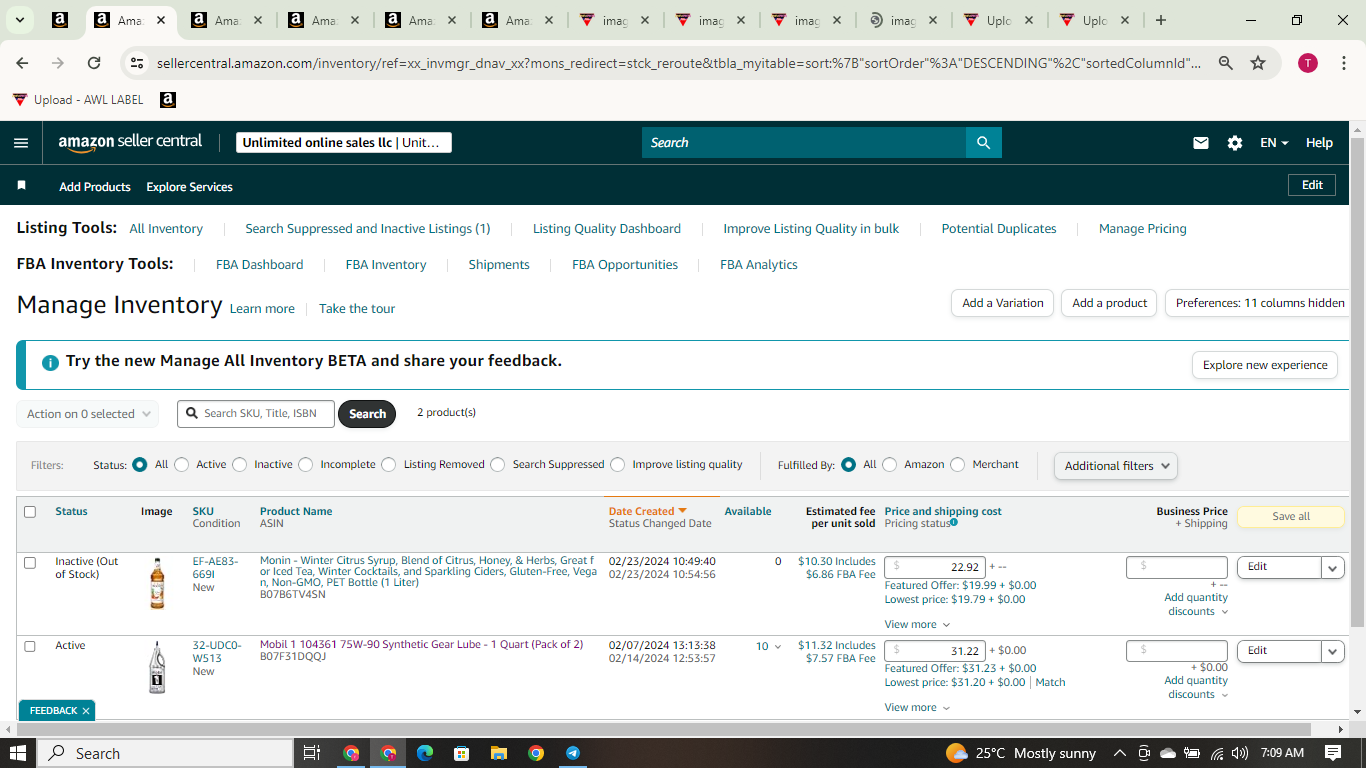This screenshot has height=768, width=1366.
Task: Open FBA Analytics
Action: pyautogui.click(x=759, y=265)
